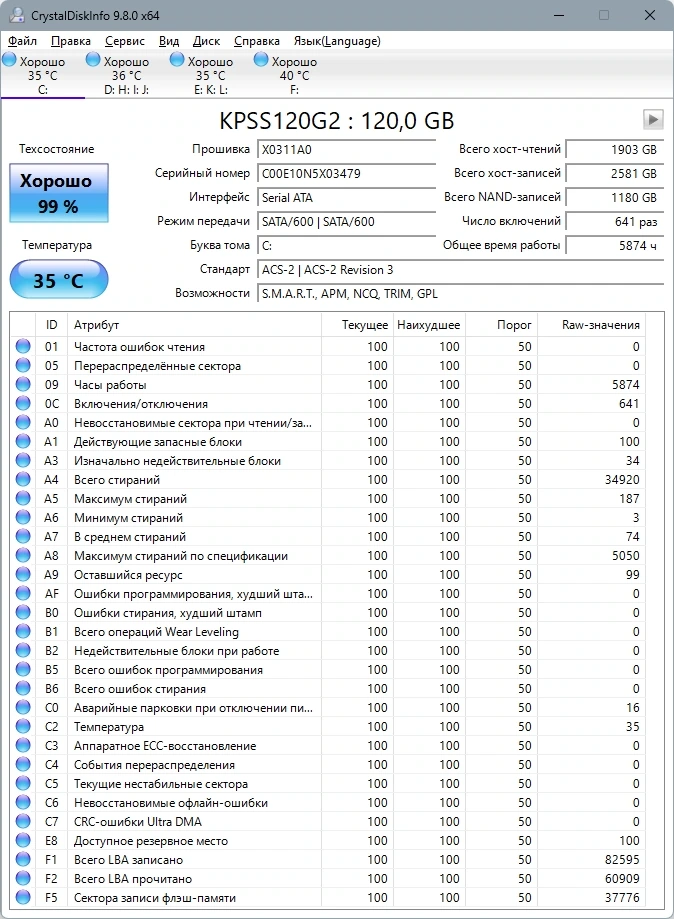Click the status icon for attribute F5
This screenshot has height=919, width=674.
(23, 897)
